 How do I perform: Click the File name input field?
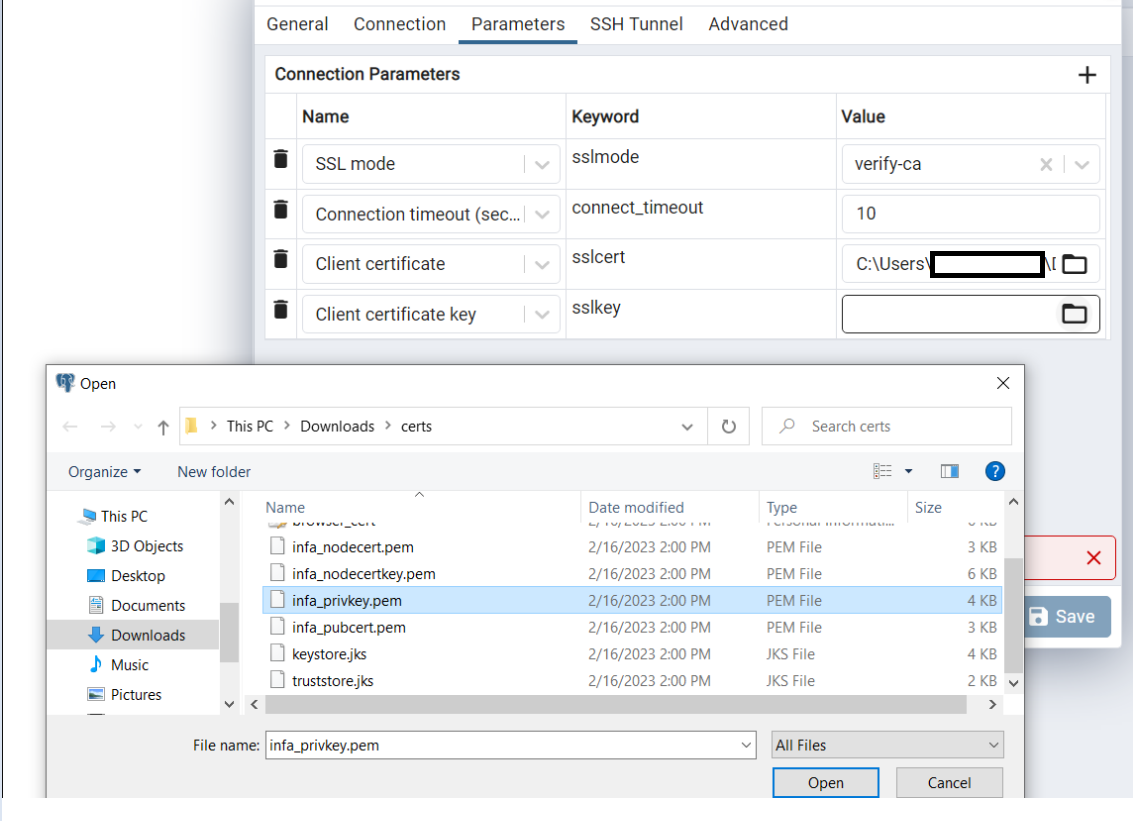pos(511,745)
